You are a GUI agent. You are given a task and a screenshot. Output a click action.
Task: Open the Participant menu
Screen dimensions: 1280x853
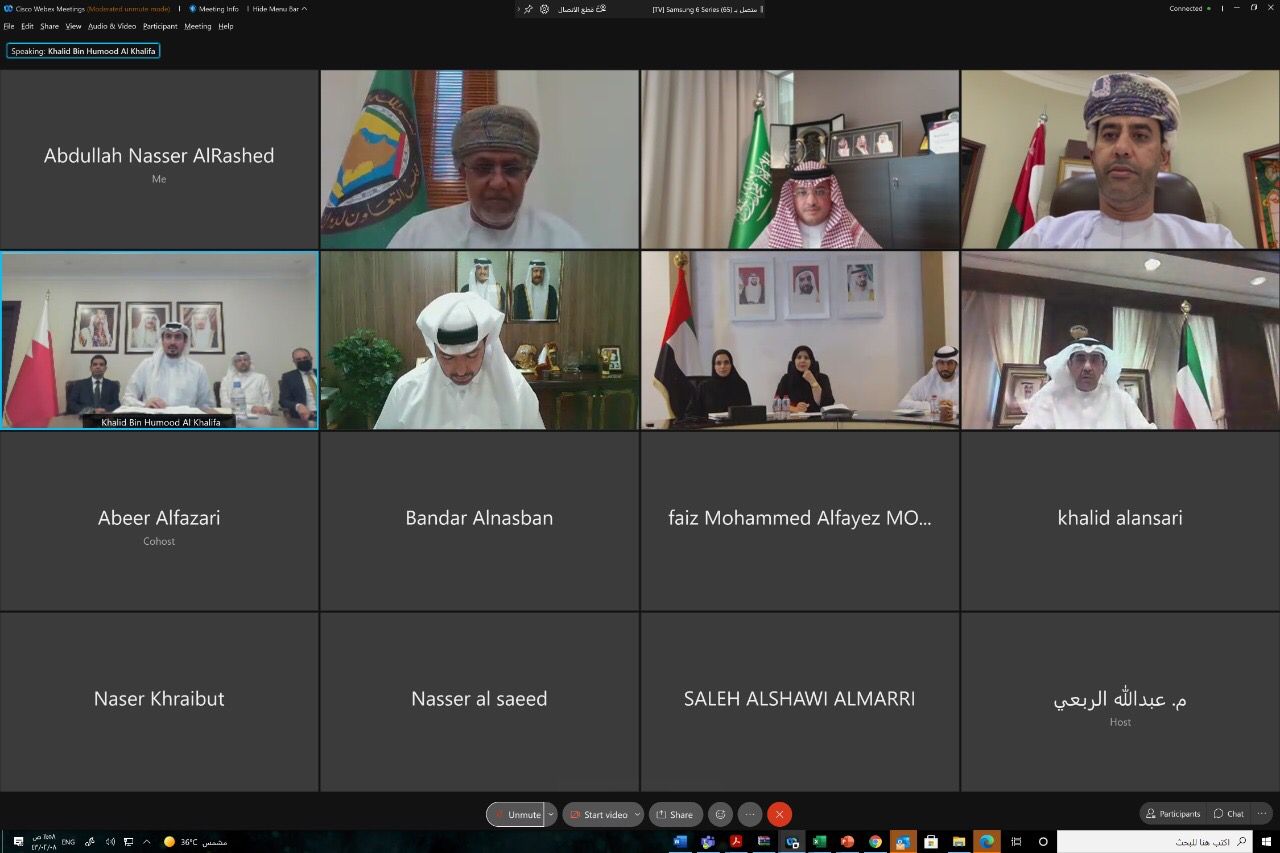click(x=160, y=26)
